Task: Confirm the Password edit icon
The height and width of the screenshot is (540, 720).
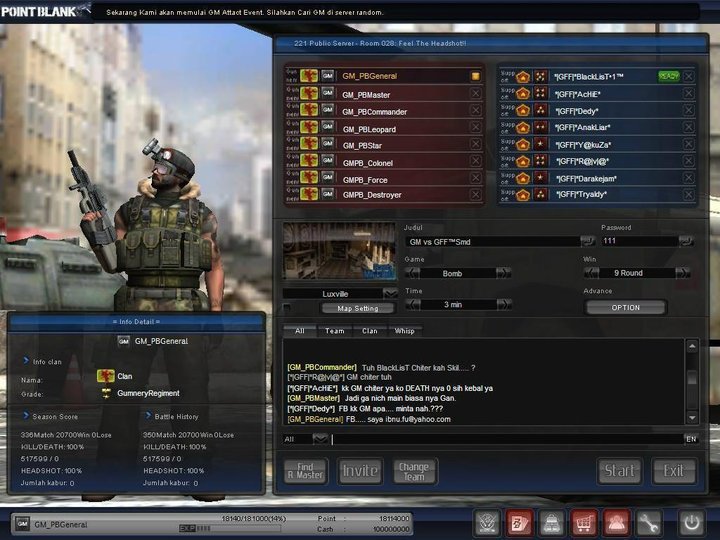Action: click(x=685, y=241)
